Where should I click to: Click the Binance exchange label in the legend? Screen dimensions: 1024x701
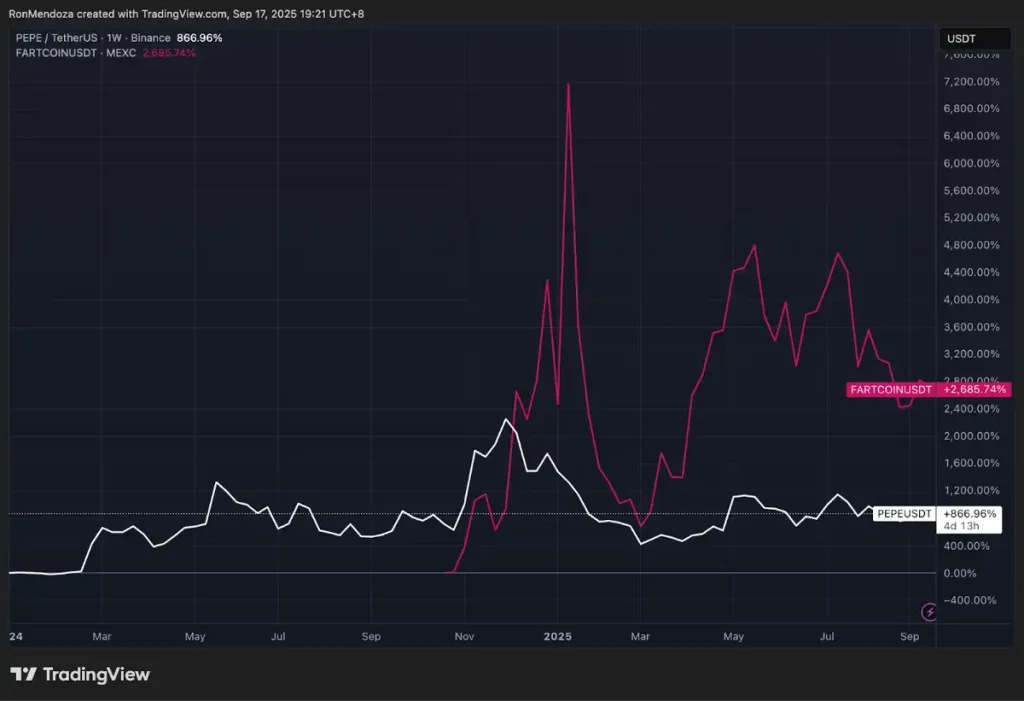150,37
